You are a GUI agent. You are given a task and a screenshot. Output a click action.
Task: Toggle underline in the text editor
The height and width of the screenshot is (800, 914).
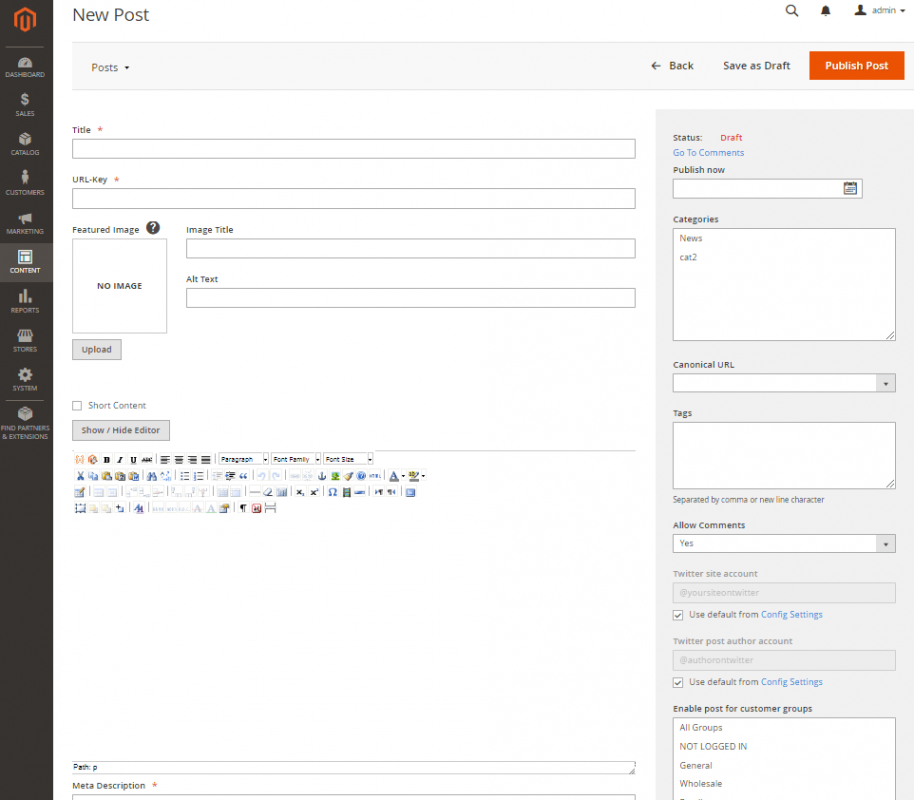(x=131, y=458)
